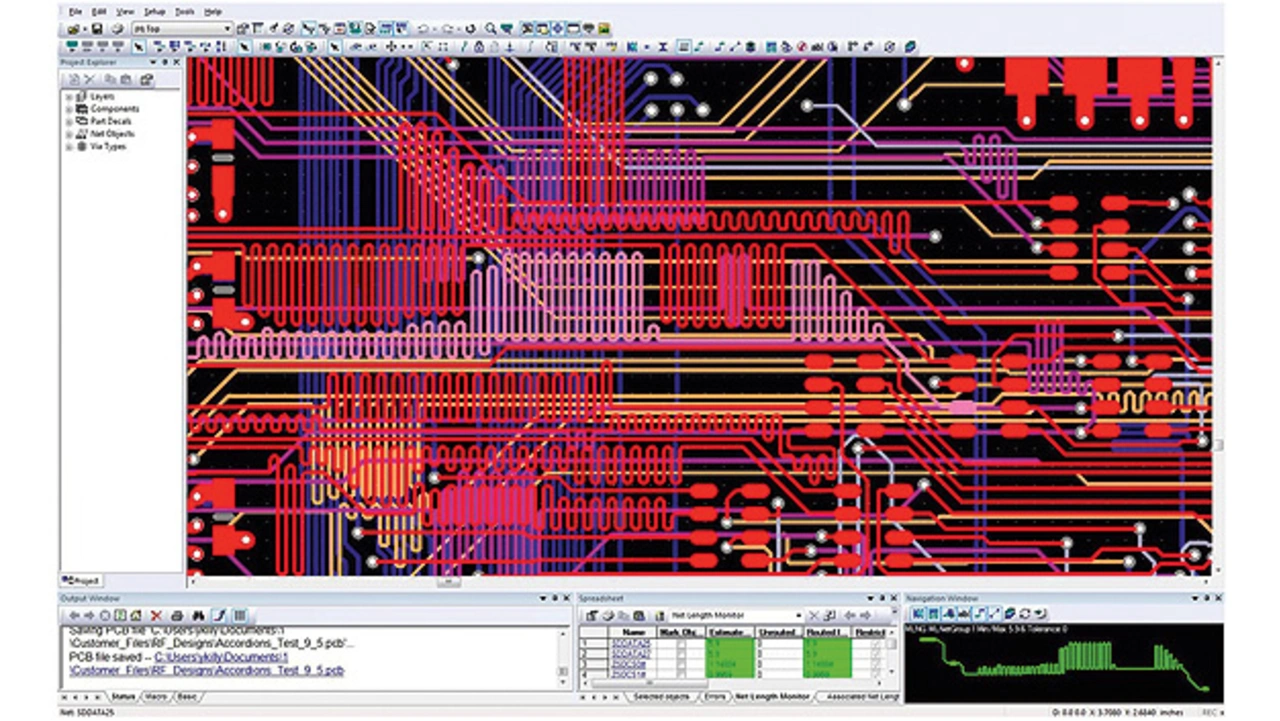
Task: Click the Save icon in the top toolbar
Action: click(x=96, y=29)
